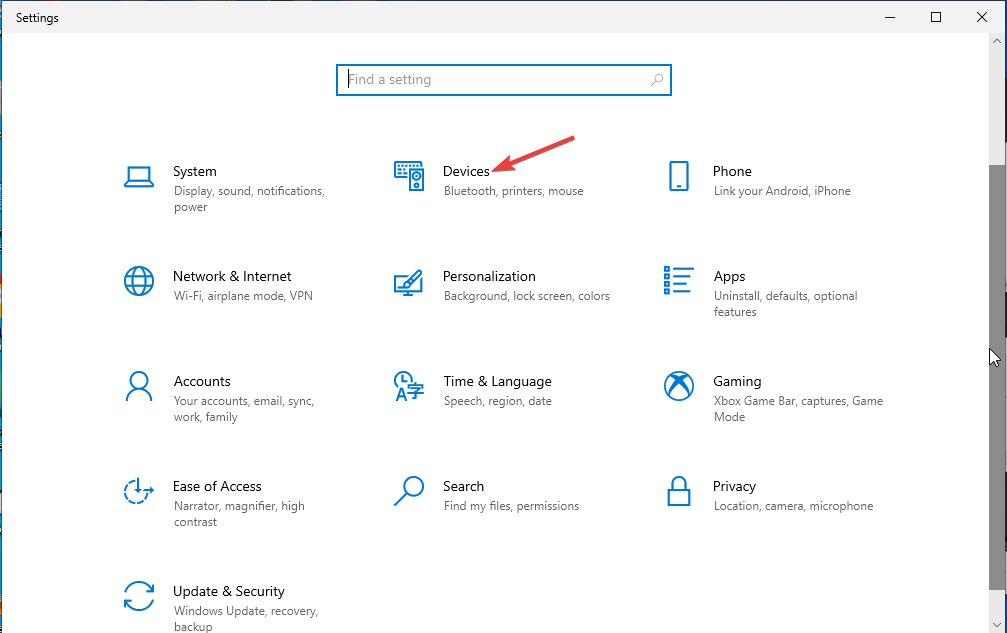
Task: Open Search settings title
Action: click(463, 486)
